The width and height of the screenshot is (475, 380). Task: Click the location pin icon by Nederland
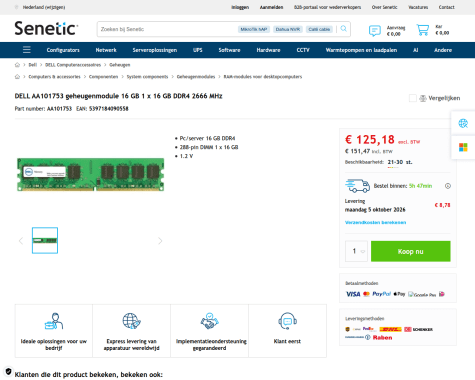[x=16, y=7]
